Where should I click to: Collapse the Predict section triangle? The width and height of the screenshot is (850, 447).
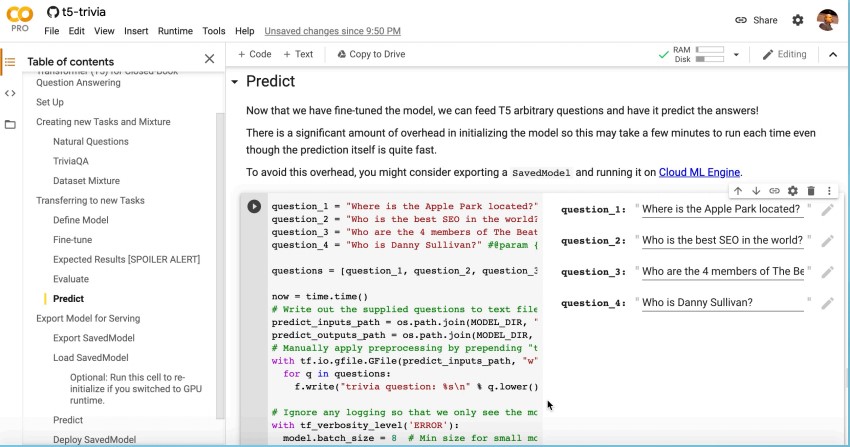tap(235, 82)
